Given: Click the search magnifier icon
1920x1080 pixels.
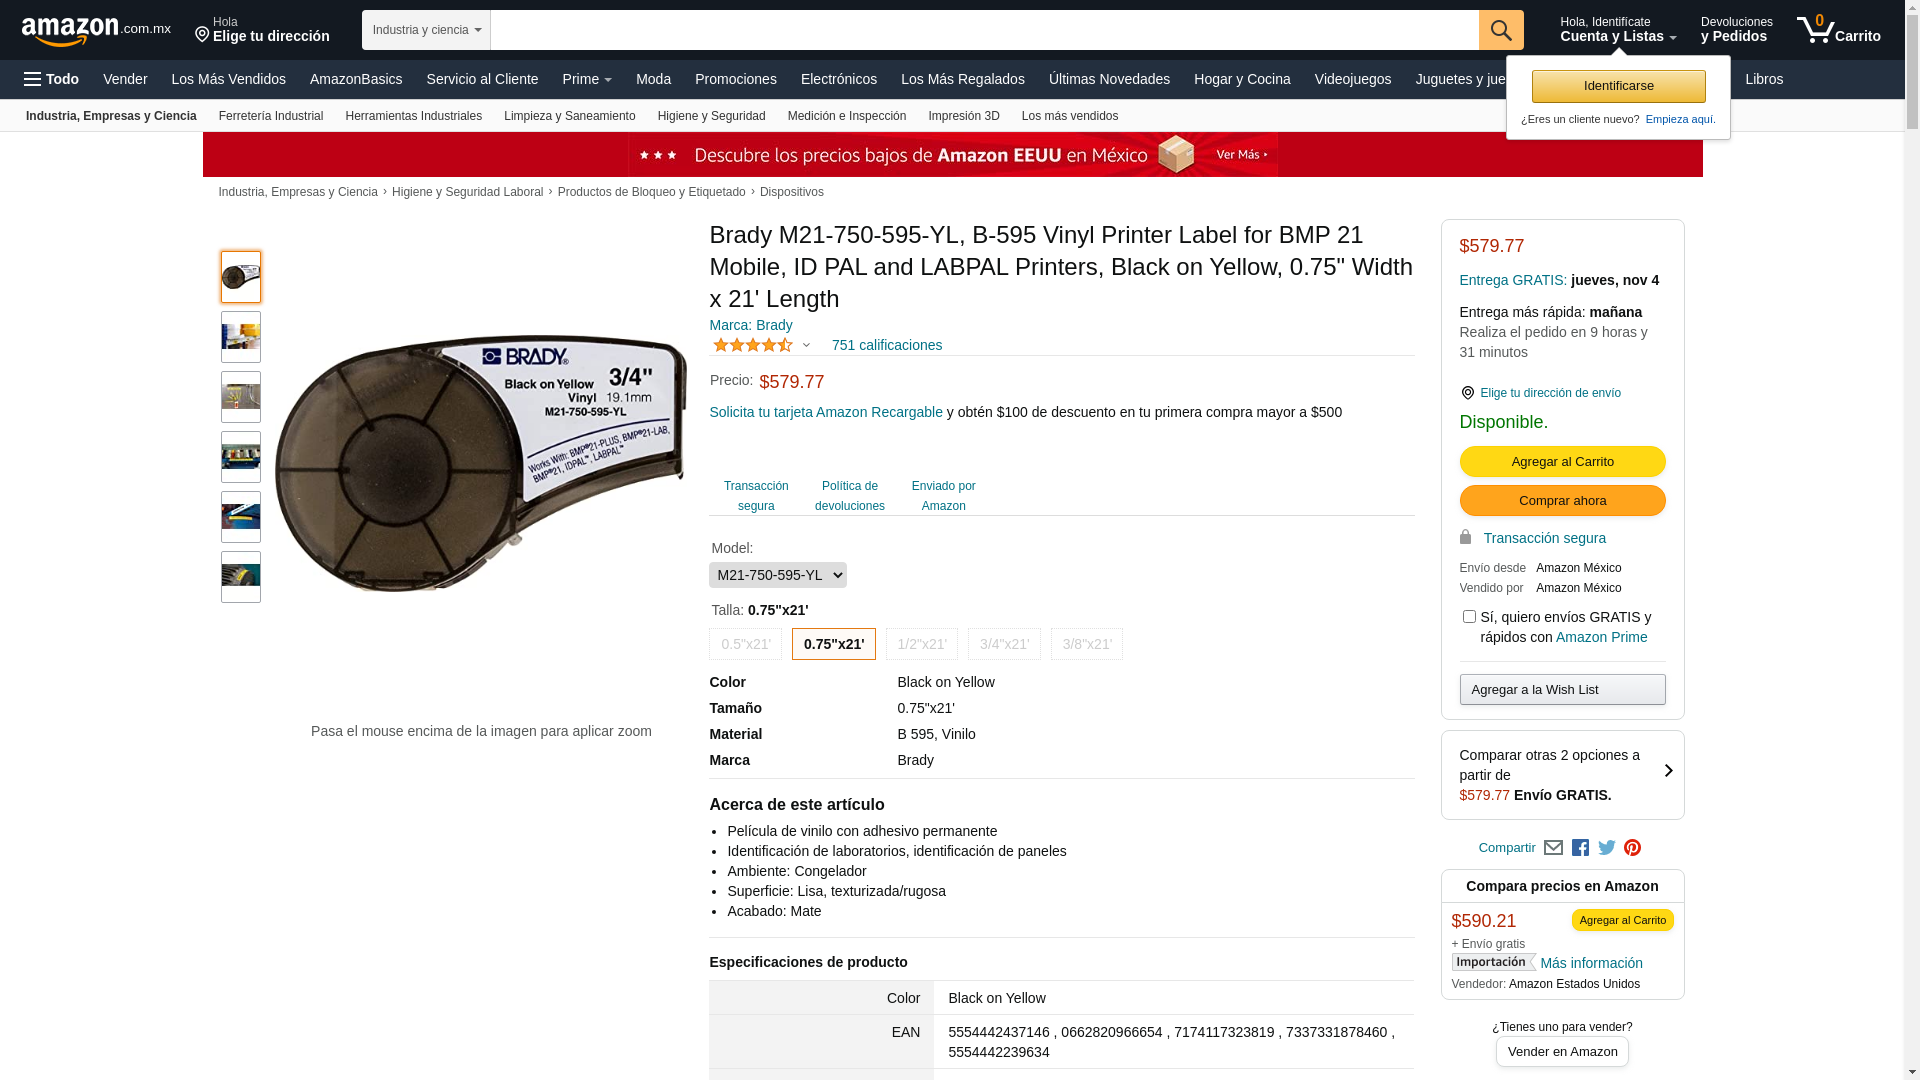Looking at the screenshot, I should (x=1500, y=30).
